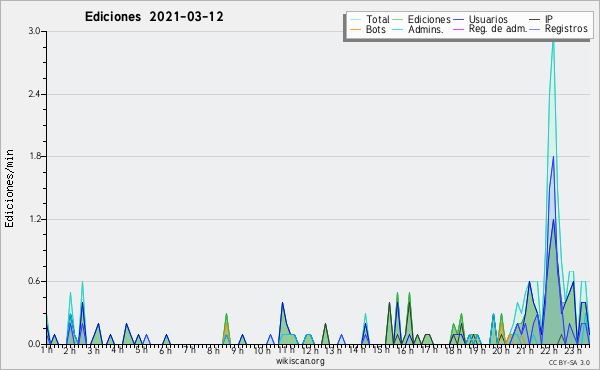Click the 1.8 y-axis gridline label

[34, 156]
